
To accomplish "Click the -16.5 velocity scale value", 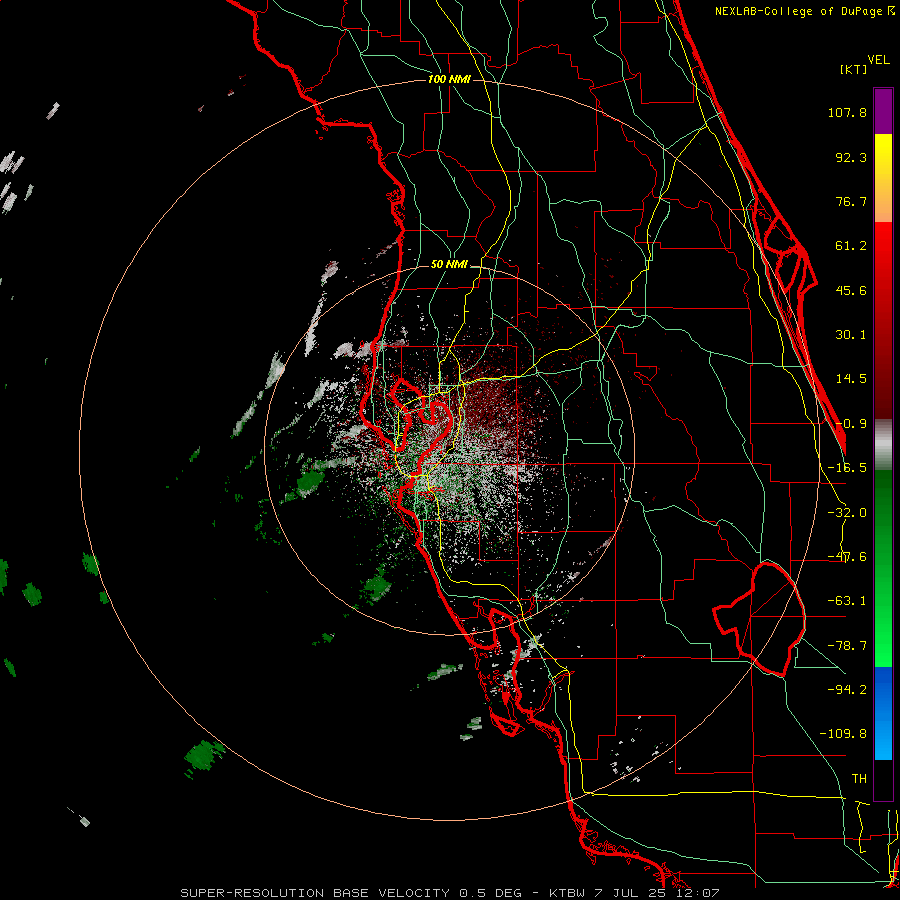I will 847,468.
